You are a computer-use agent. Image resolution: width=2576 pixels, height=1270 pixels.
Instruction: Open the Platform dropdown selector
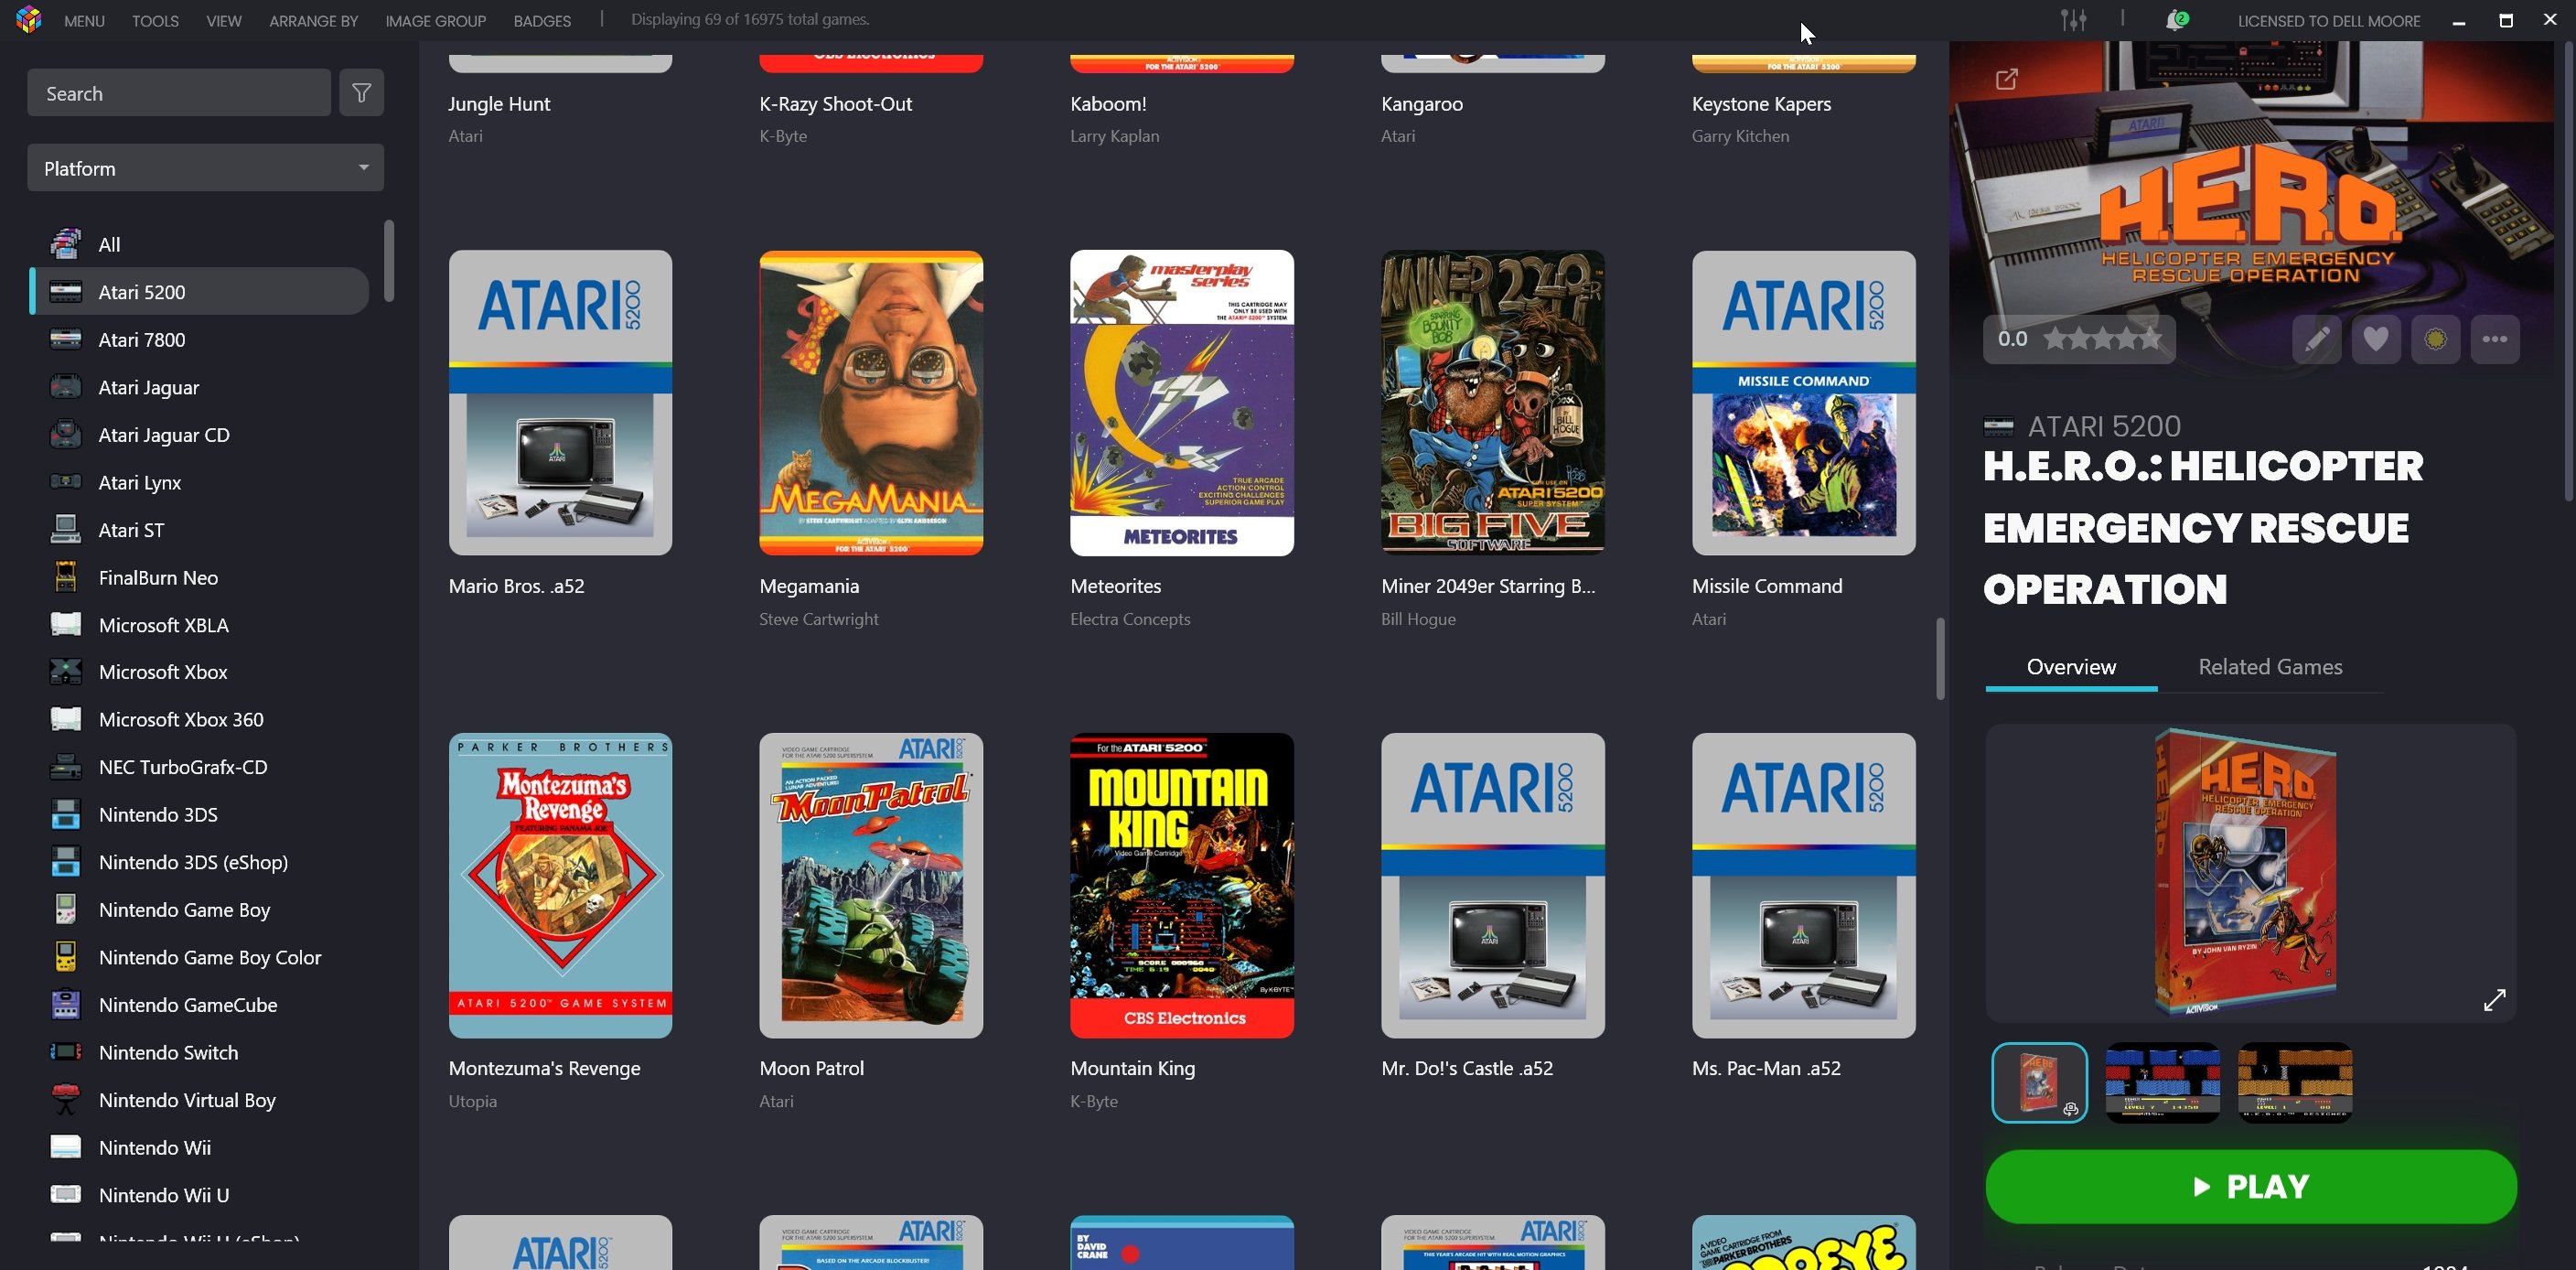click(x=205, y=168)
